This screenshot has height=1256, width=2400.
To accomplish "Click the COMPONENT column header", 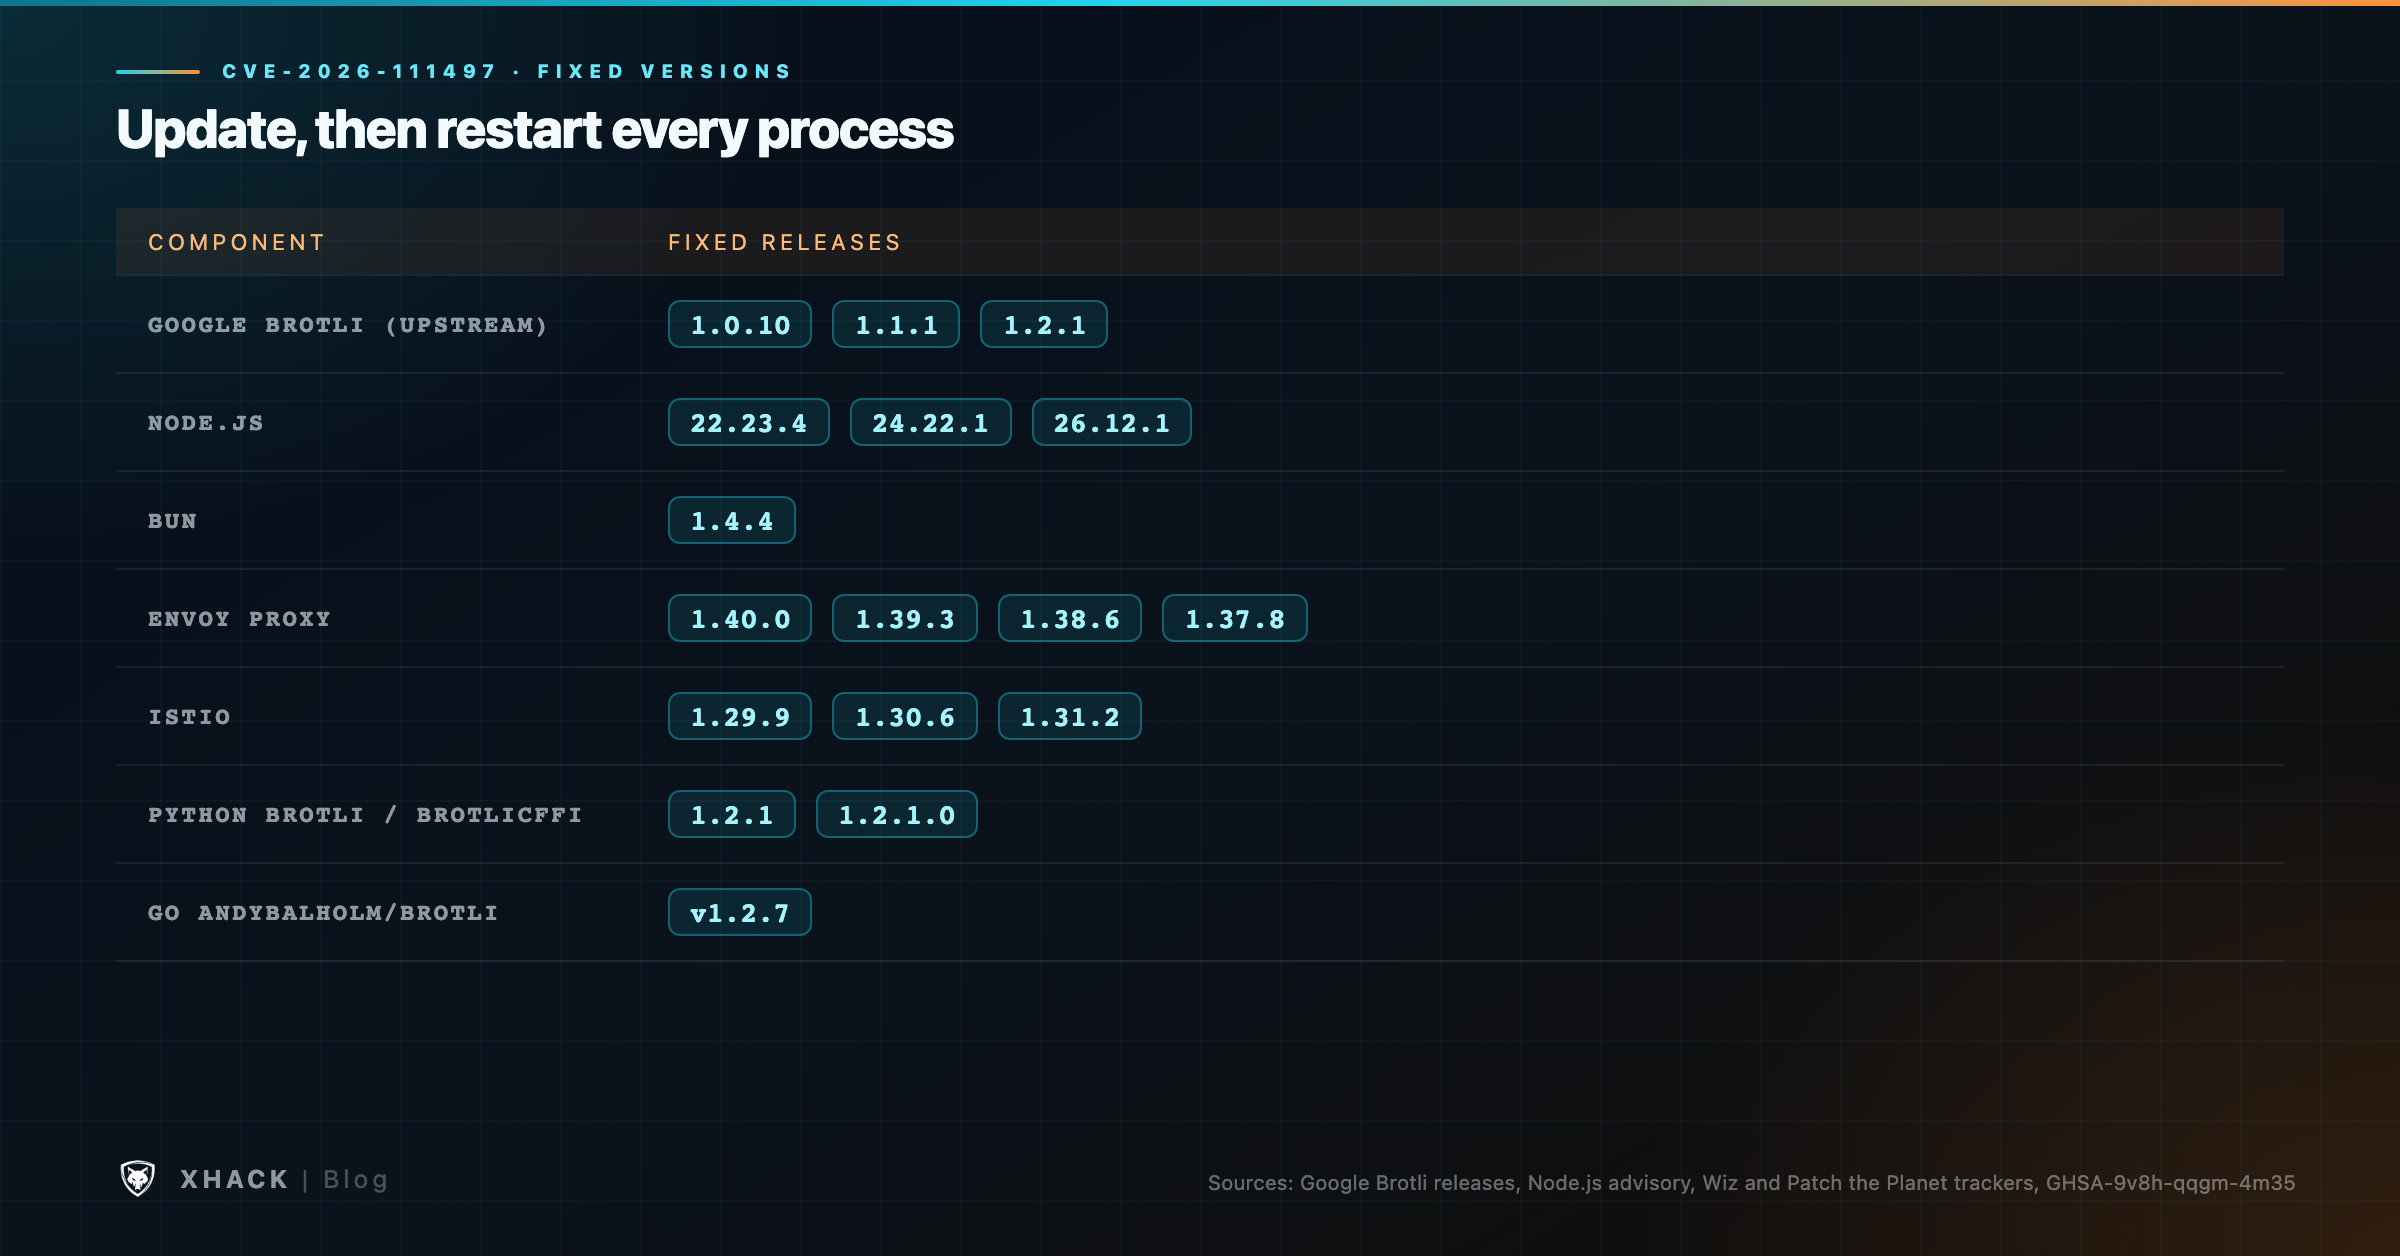I will [237, 243].
